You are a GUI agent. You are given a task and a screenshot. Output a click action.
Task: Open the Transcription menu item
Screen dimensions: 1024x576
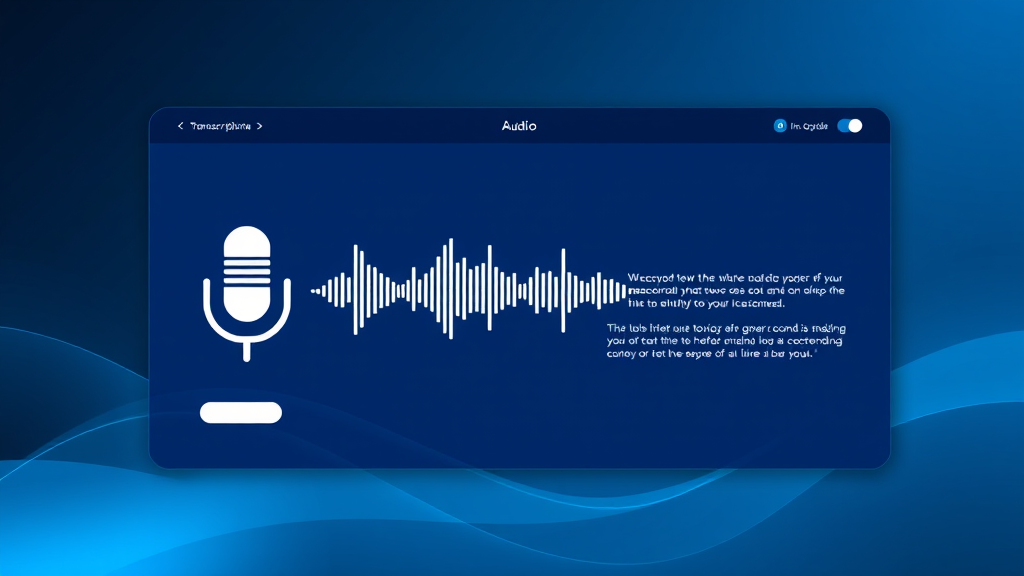(x=219, y=126)
